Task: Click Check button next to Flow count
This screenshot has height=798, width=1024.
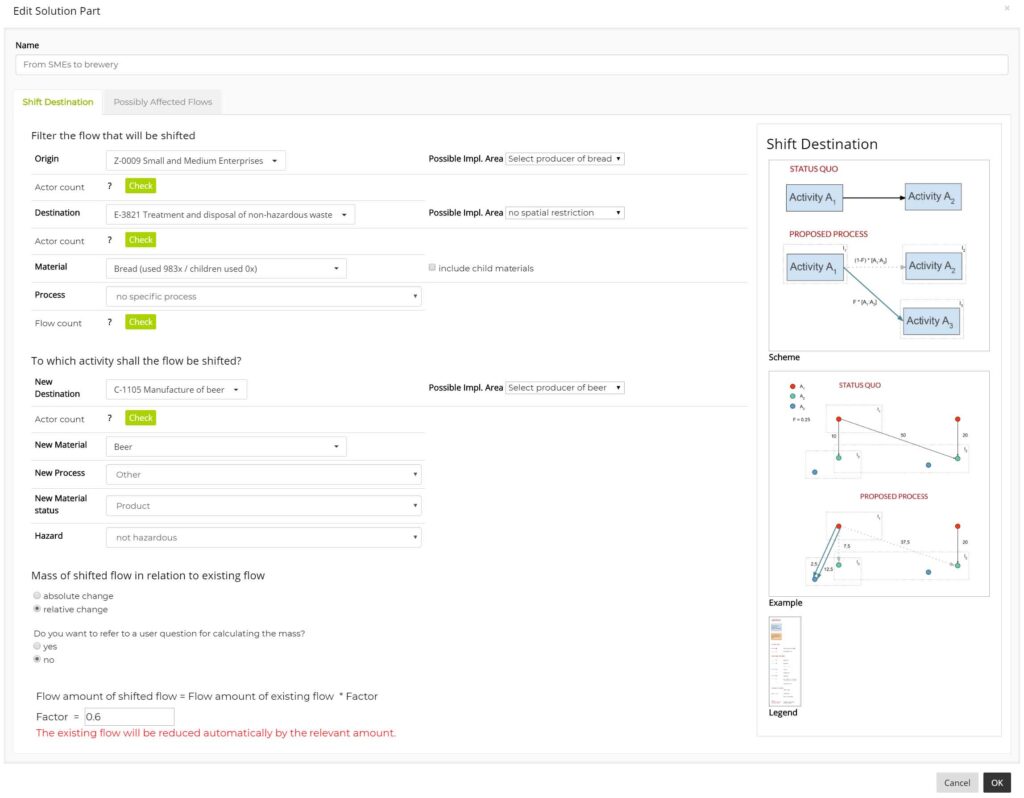Action: click(x=140, y=322)
